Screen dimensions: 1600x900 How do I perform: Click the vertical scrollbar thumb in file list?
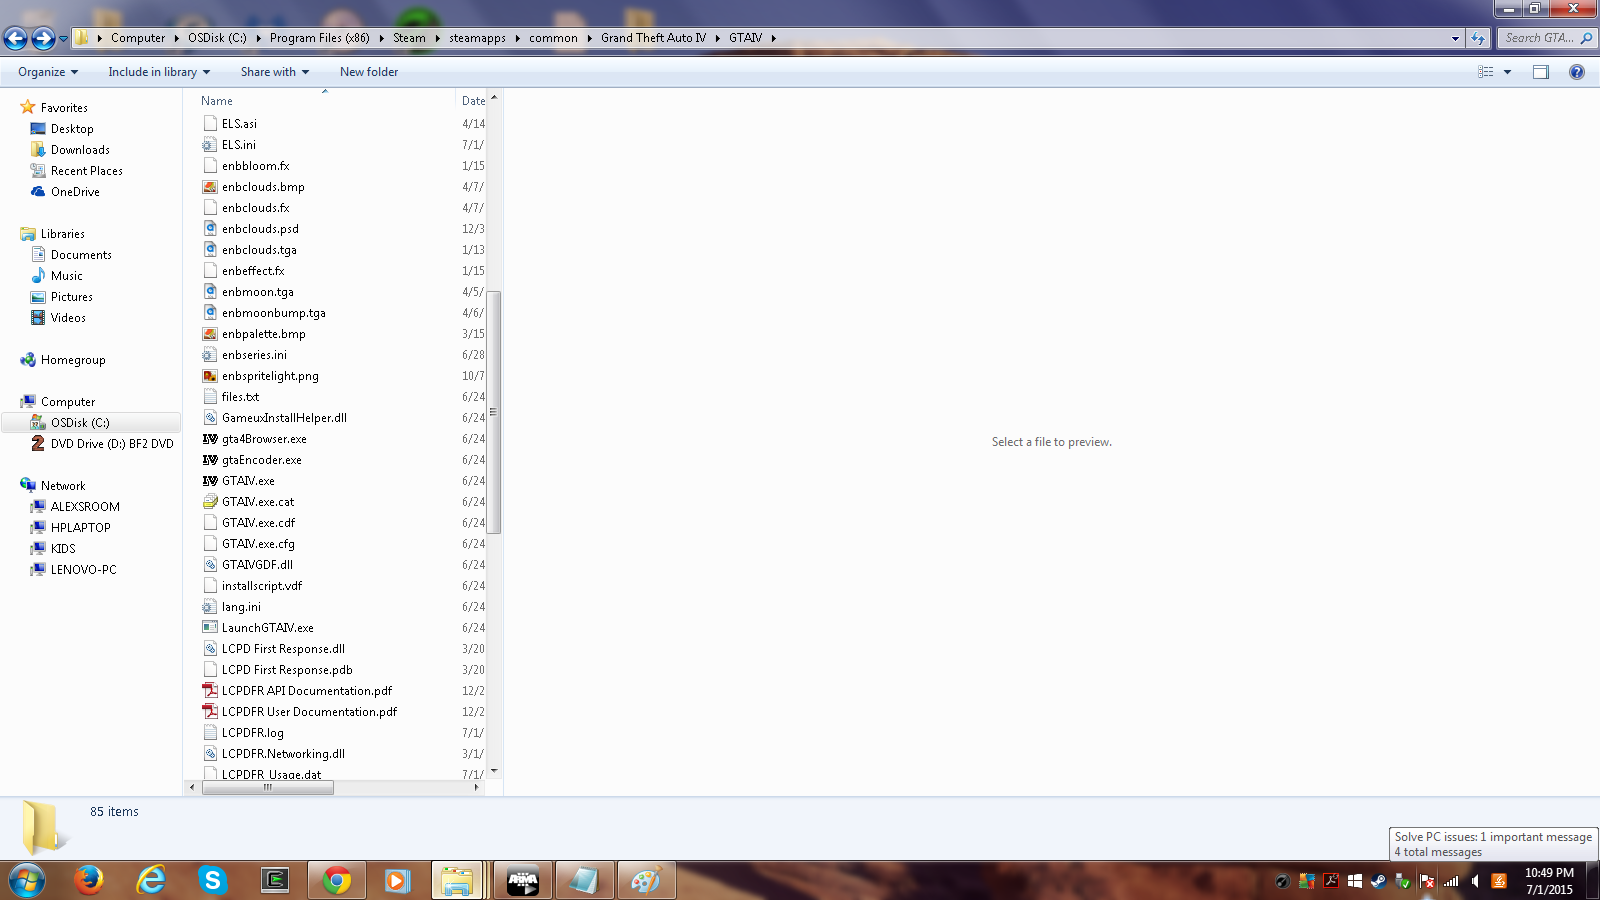click(493, 412)
